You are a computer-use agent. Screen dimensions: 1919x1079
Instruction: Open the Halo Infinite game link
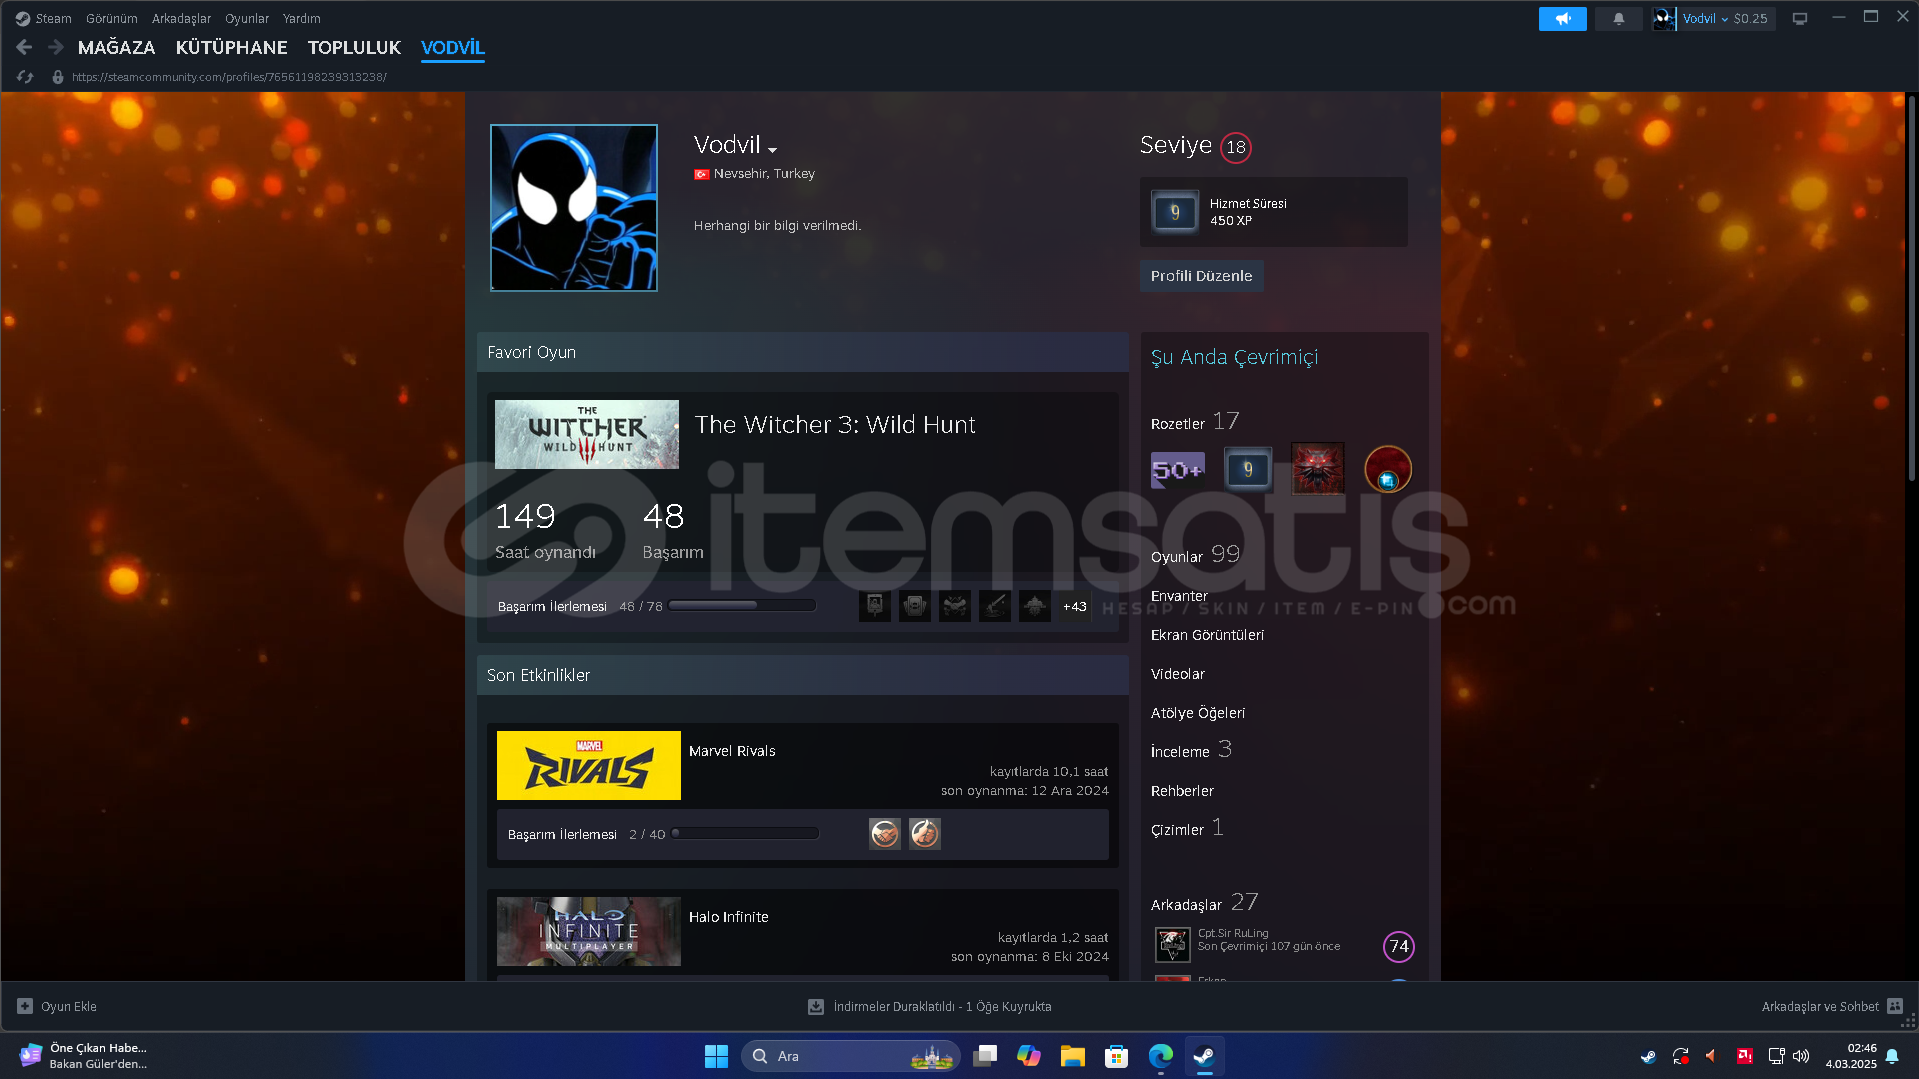(728, 917)
